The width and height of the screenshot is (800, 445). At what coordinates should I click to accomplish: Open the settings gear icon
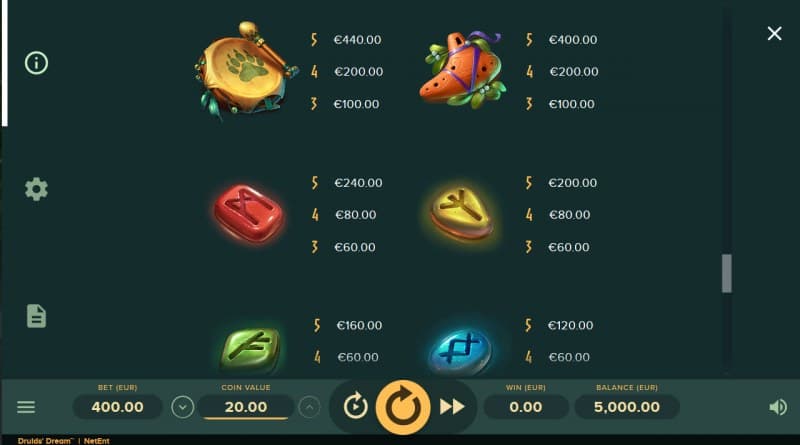click(36, 189)
